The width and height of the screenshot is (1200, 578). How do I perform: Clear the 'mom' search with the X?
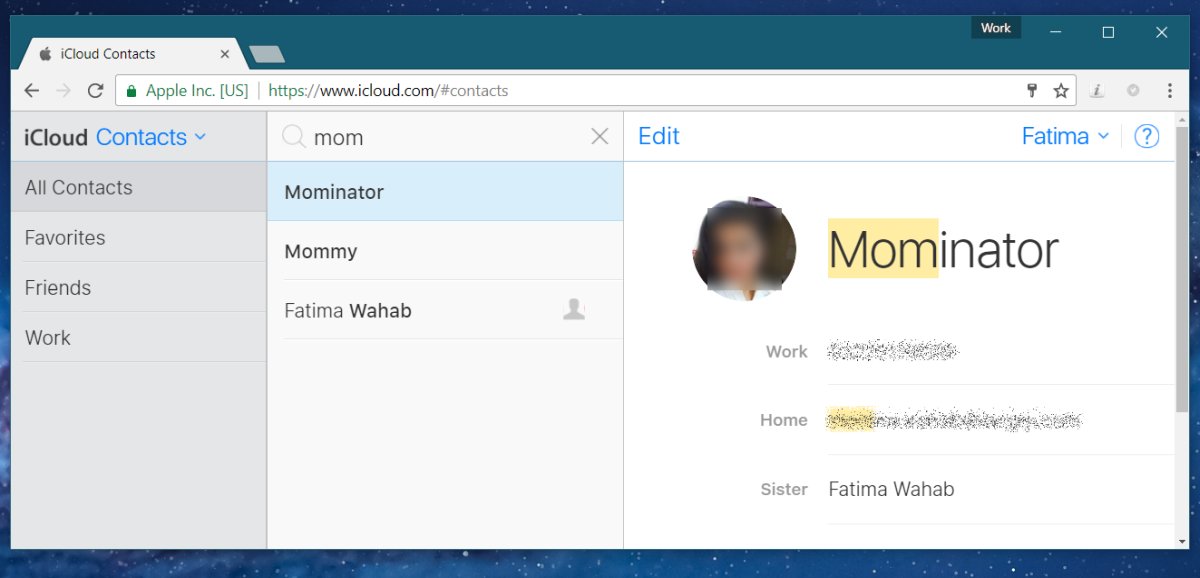coord(600,137)
